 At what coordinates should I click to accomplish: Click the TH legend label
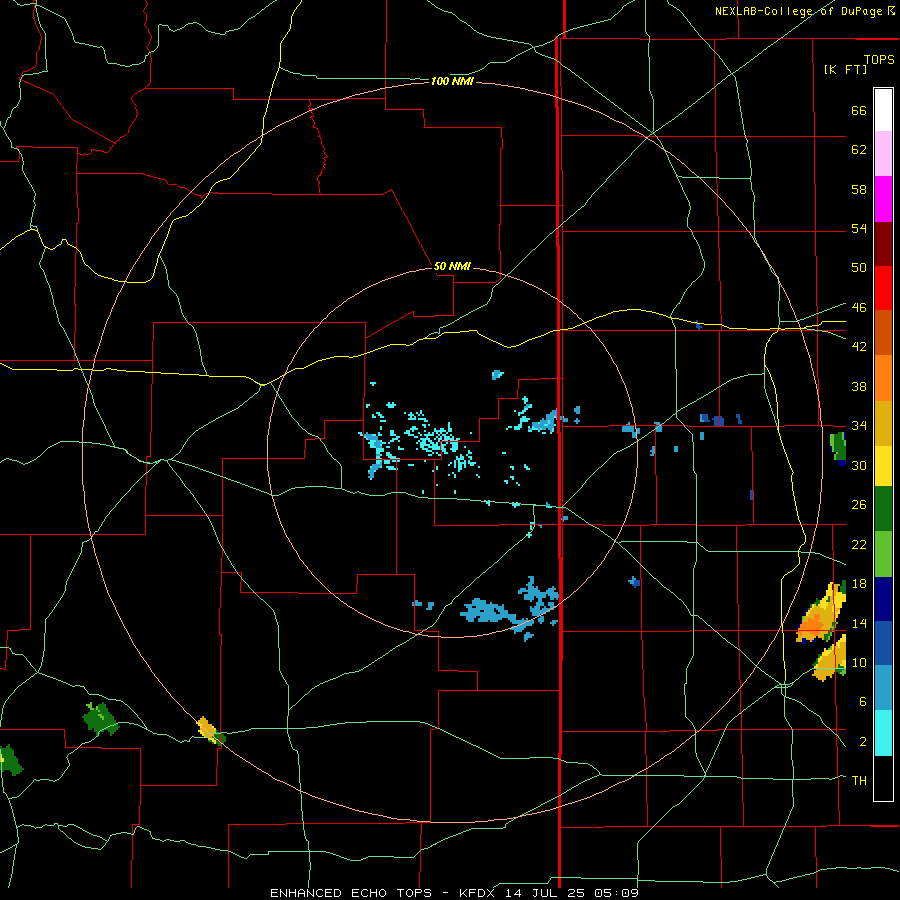click(x=859, y=780)
